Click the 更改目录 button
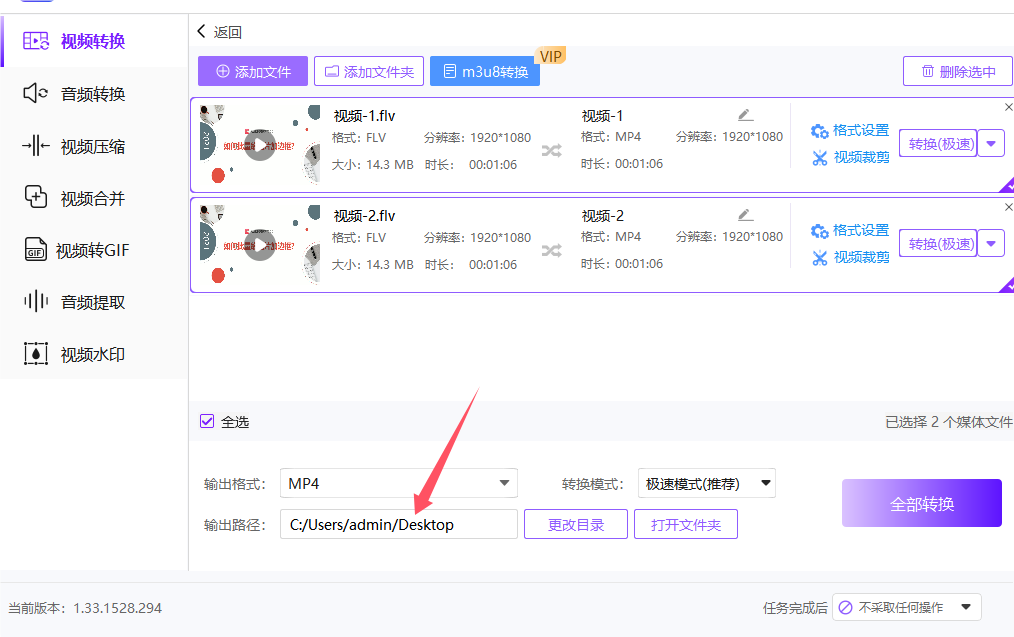 576,524
